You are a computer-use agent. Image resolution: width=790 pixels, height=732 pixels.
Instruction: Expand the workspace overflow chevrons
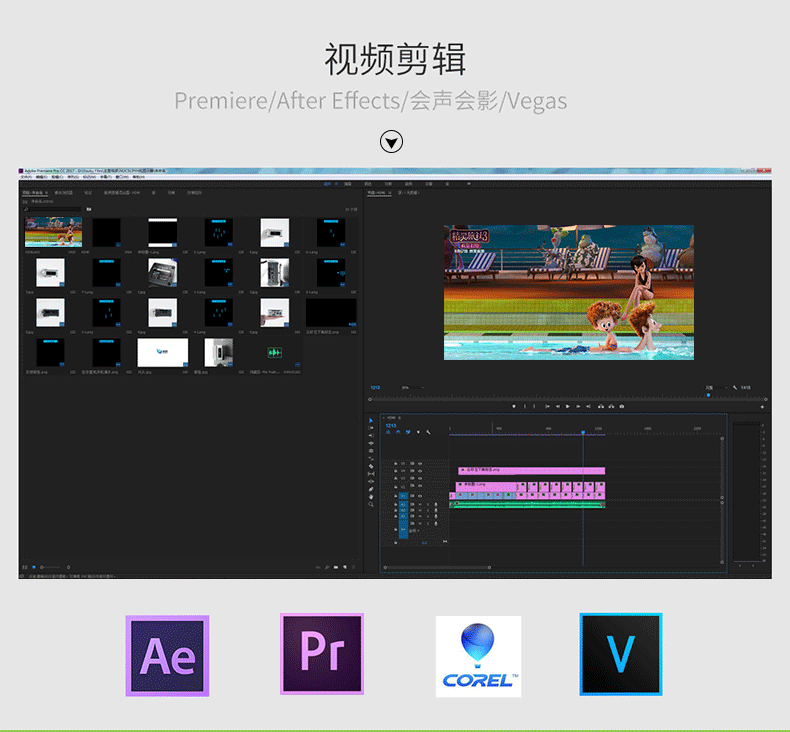tap(469, 184)
